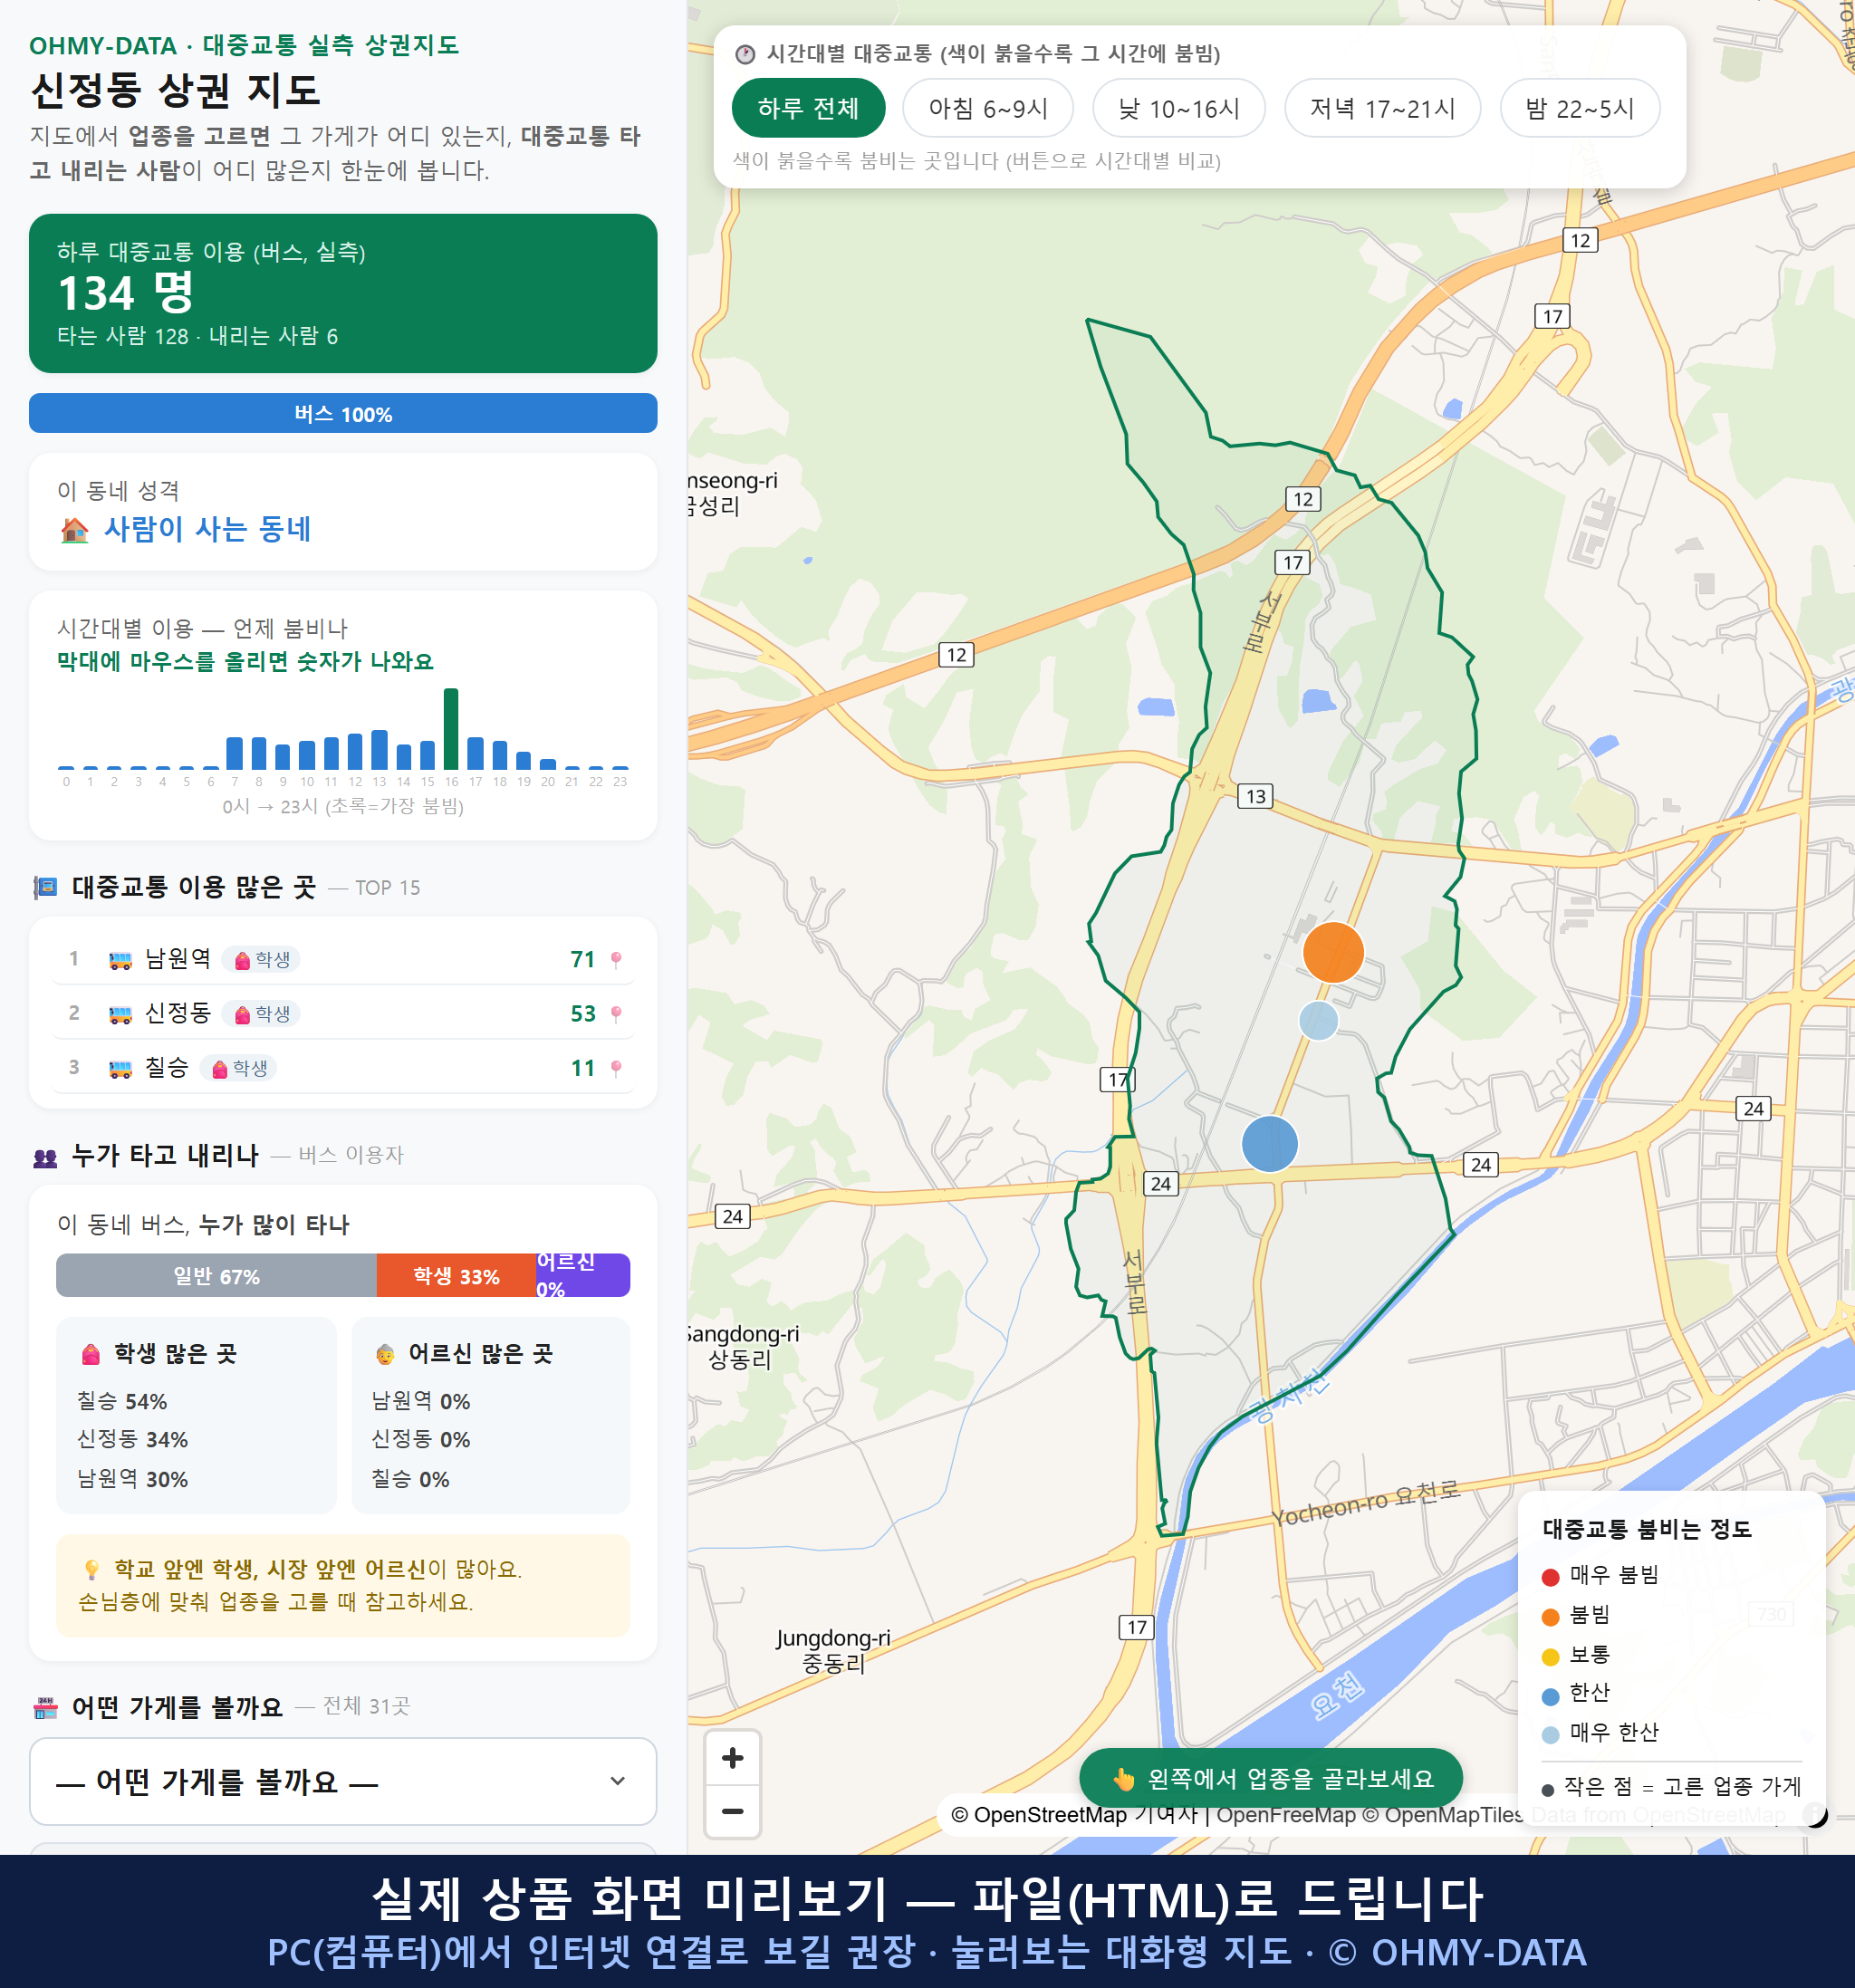Click the OpenMapTiles attribution link
Screen dimensions: 1855x1988
click(x=1443, y=1815)
